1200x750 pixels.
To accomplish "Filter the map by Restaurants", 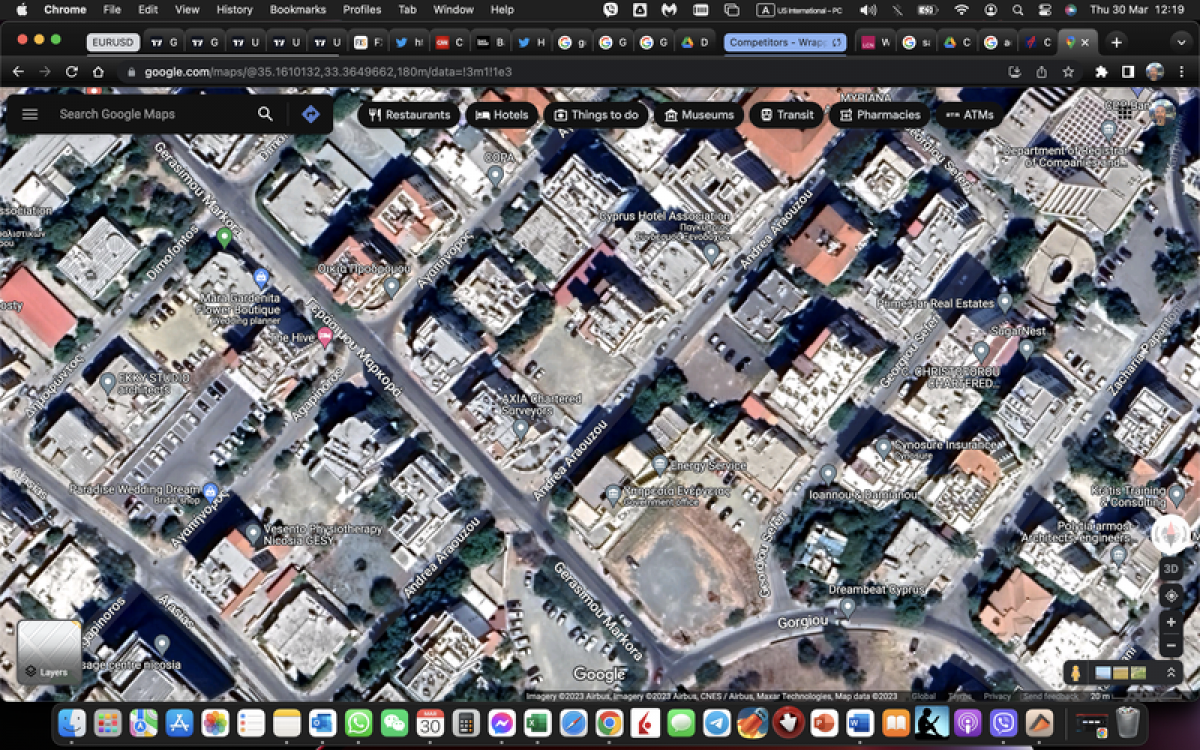I will (x=409, y=115).
